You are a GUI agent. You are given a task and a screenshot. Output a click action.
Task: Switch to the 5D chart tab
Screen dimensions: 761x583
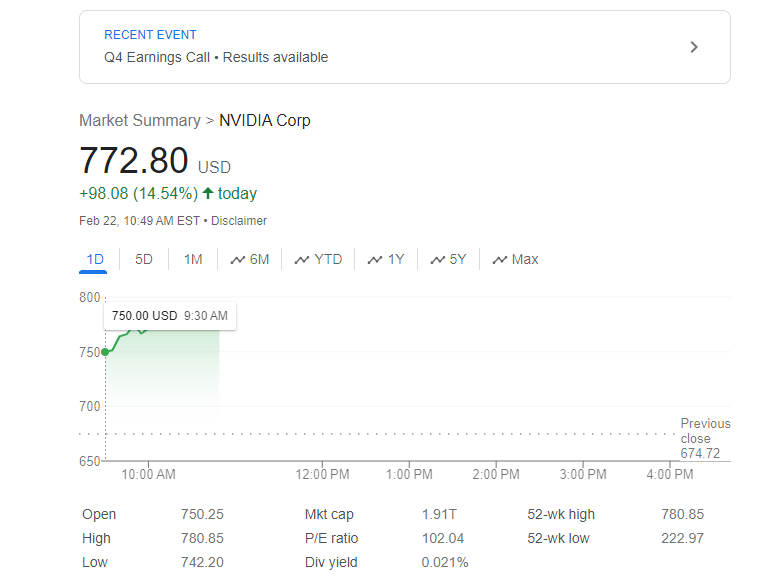(144, 259)
